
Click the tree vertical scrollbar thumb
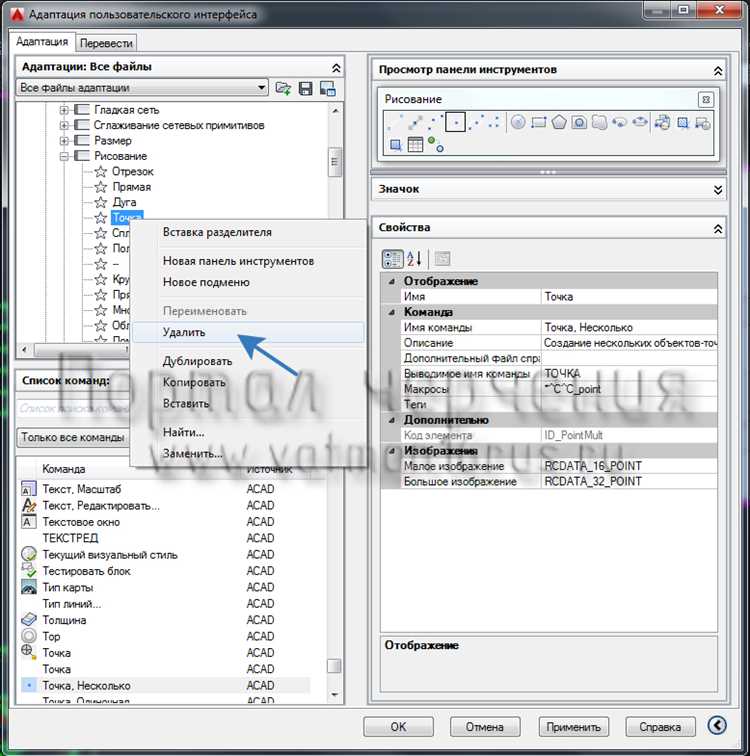point(335,162)
